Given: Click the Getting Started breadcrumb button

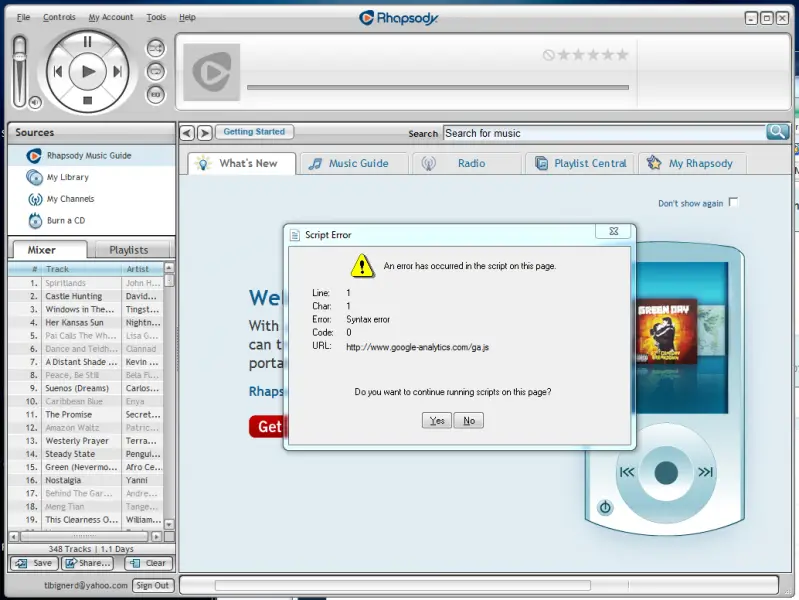Looking at the screenshot, I should point(254,132).
